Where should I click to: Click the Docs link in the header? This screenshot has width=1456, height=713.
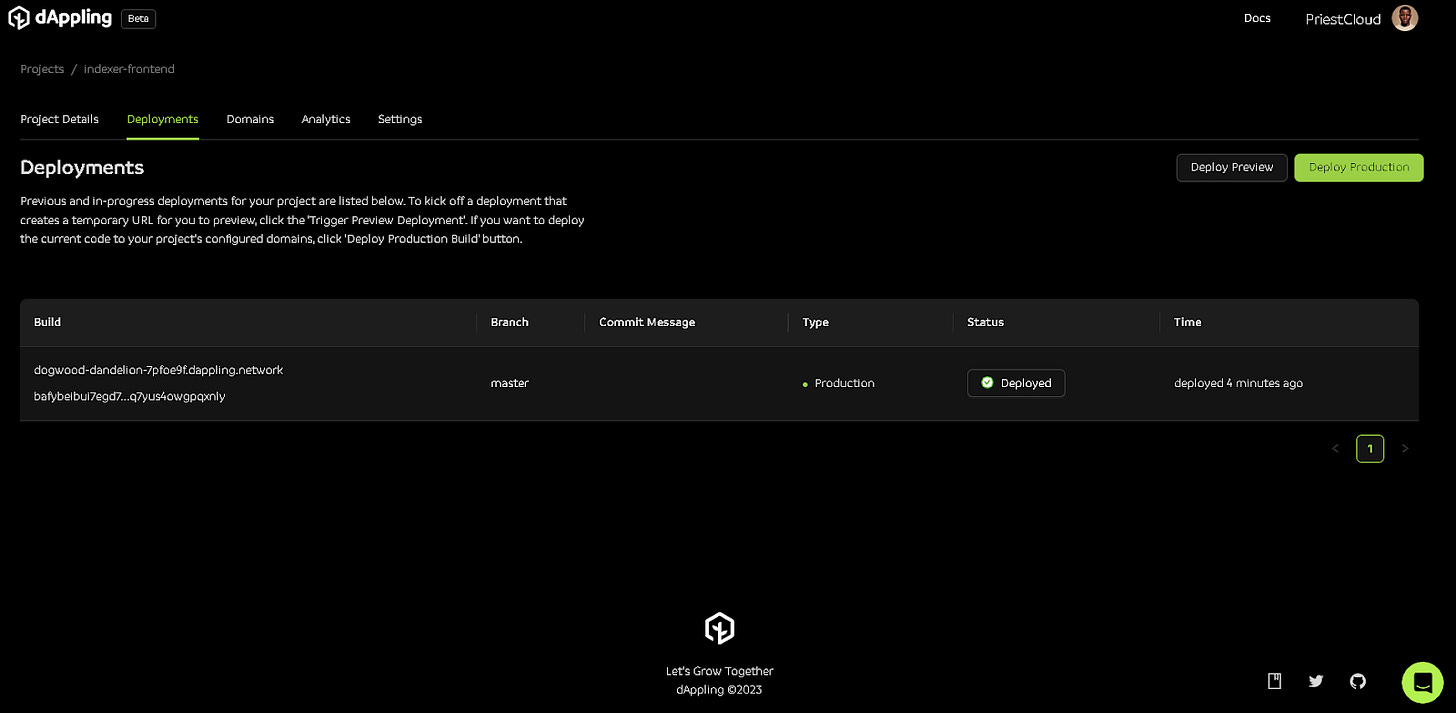(x=1257, y=18)
